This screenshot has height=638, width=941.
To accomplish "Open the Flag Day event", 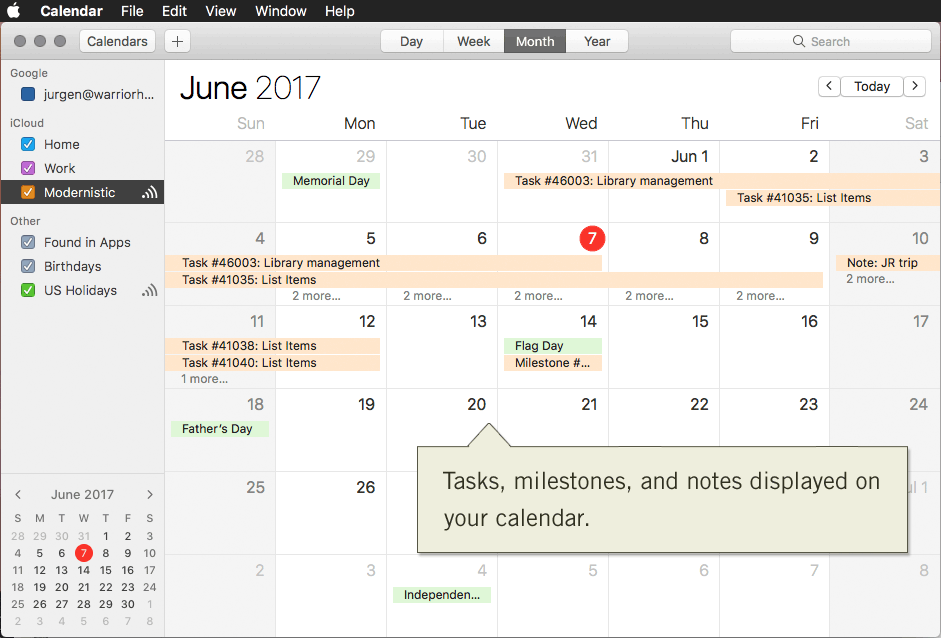I will click(553, 346).
